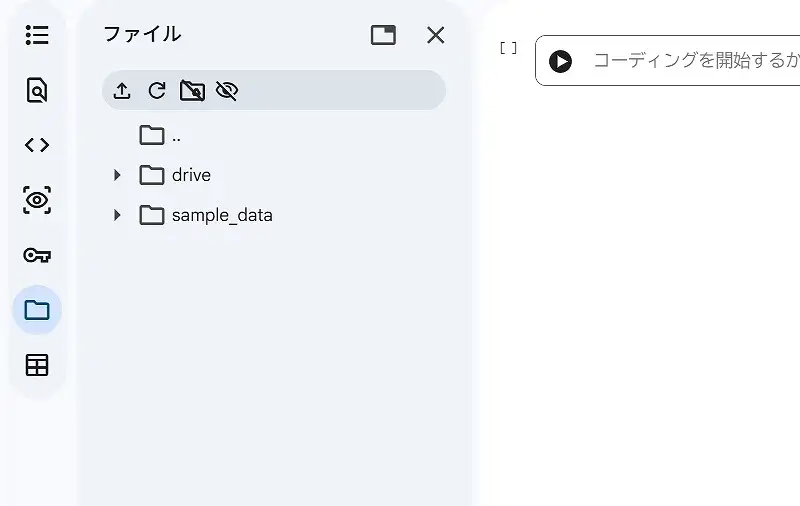The height and width of the screenshot is (506, 800).
Task: Toggle hidden files visibility
Action: point(227,91)
